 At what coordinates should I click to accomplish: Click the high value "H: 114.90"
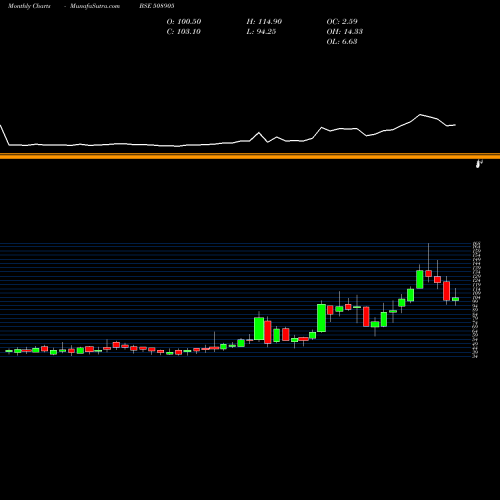pos(264,22)
